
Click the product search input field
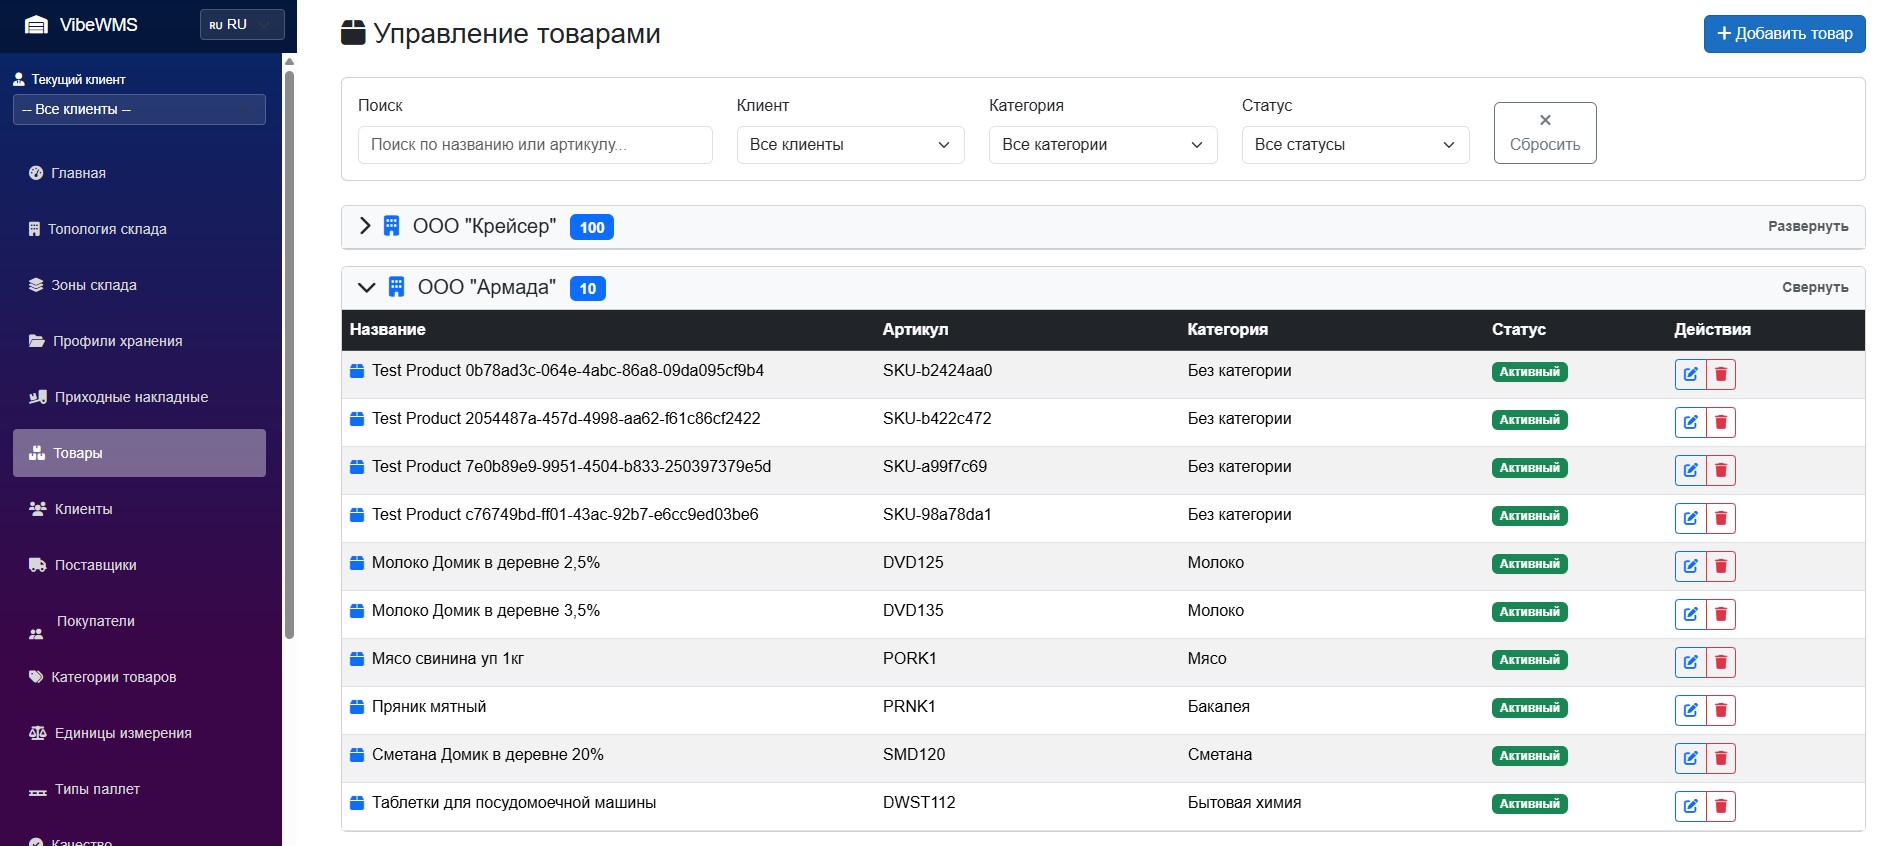(535, 145)
